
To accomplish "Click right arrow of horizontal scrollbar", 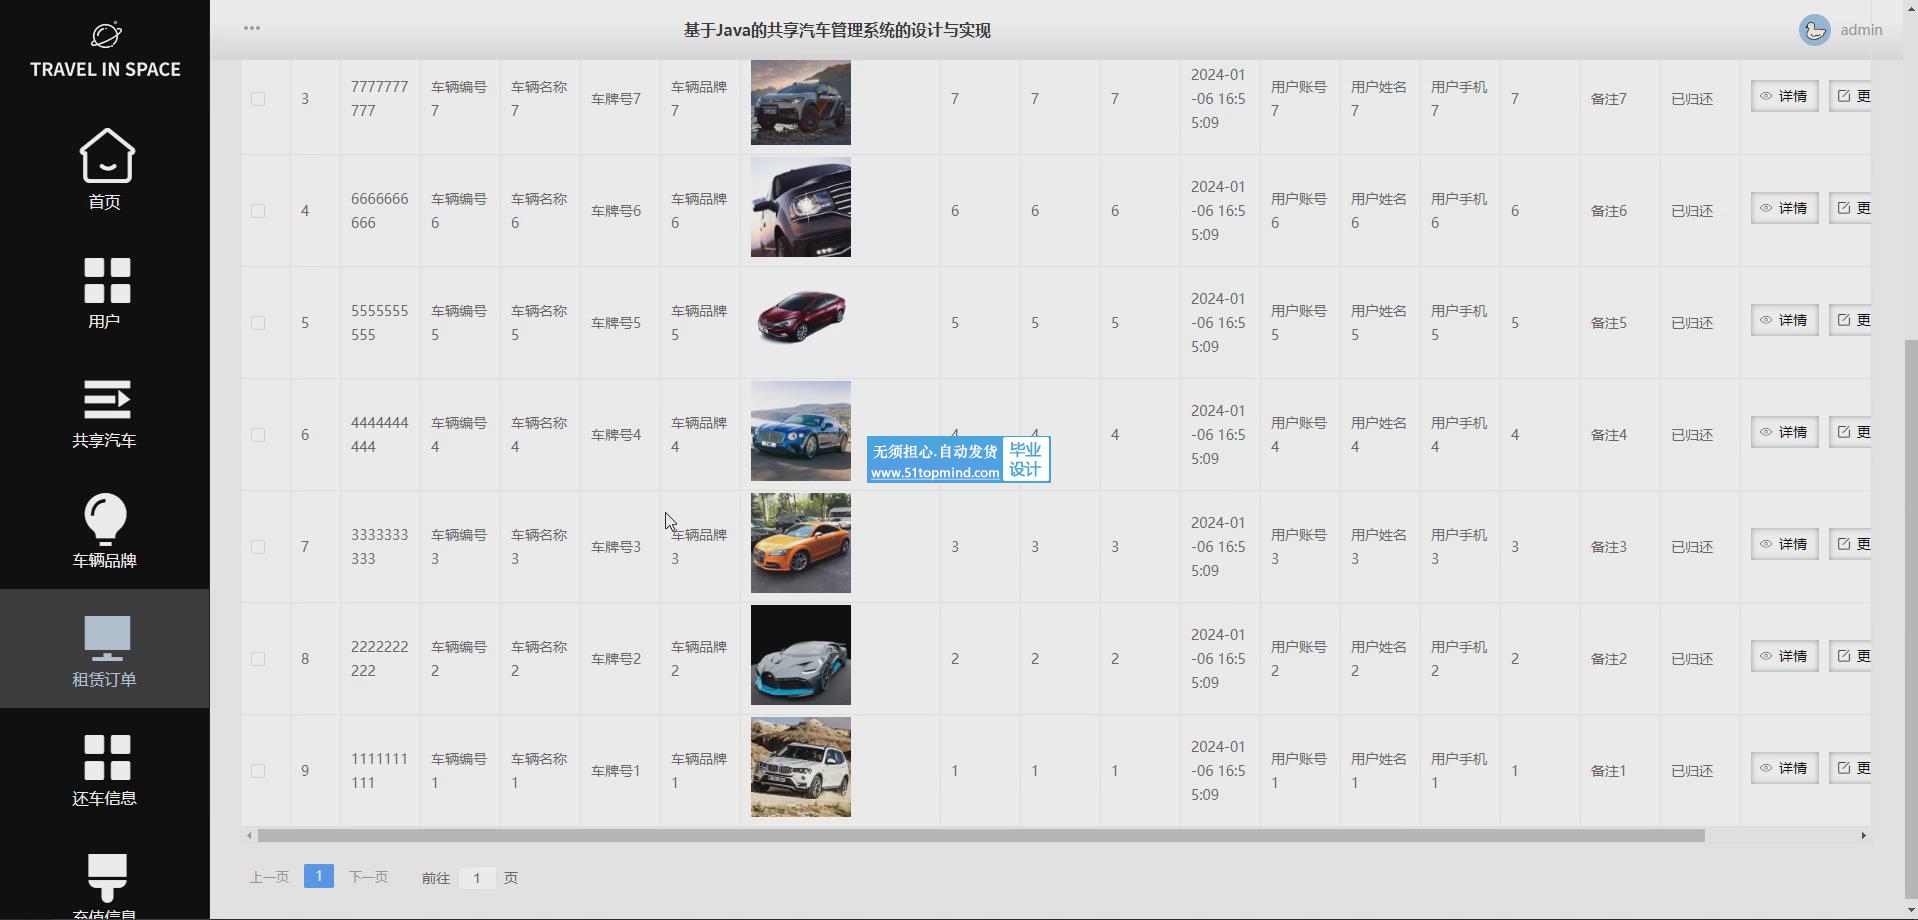I will (1863, 835).
